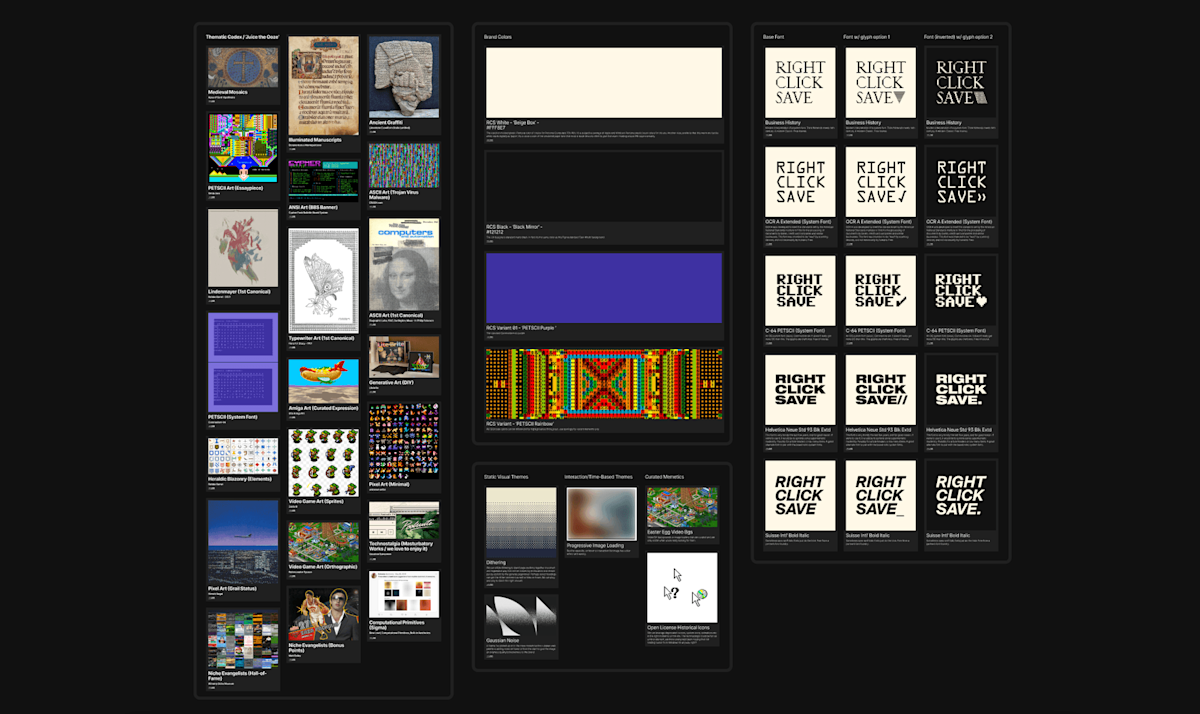The width and height of the screenshot is (1200, 714).
Task: Open OCR A Extended sample with glyph option 1
Action: [881, 182]
